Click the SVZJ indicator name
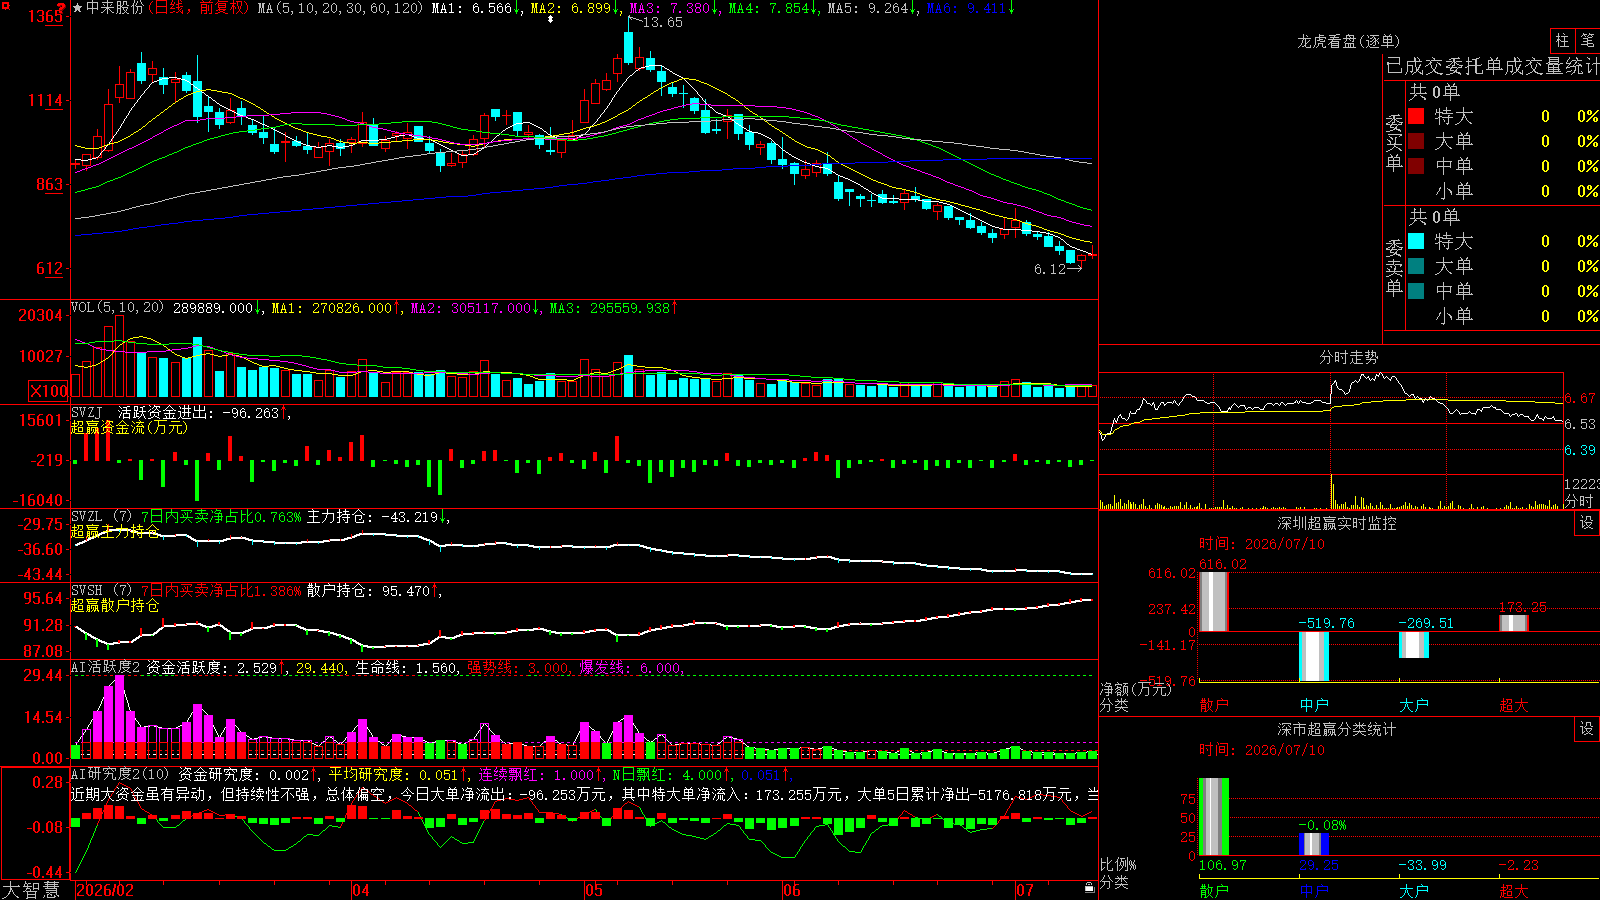 tap(87, 412)
